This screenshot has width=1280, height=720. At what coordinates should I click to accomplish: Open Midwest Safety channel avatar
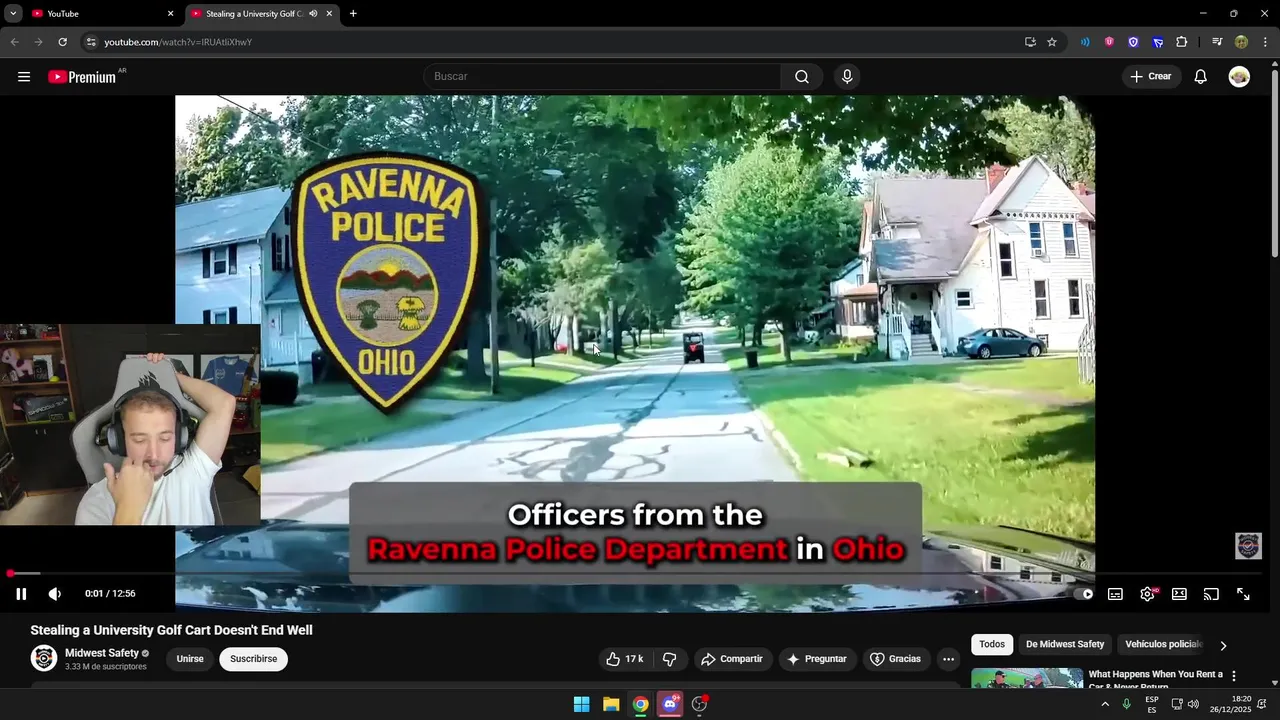click(44, 658)
